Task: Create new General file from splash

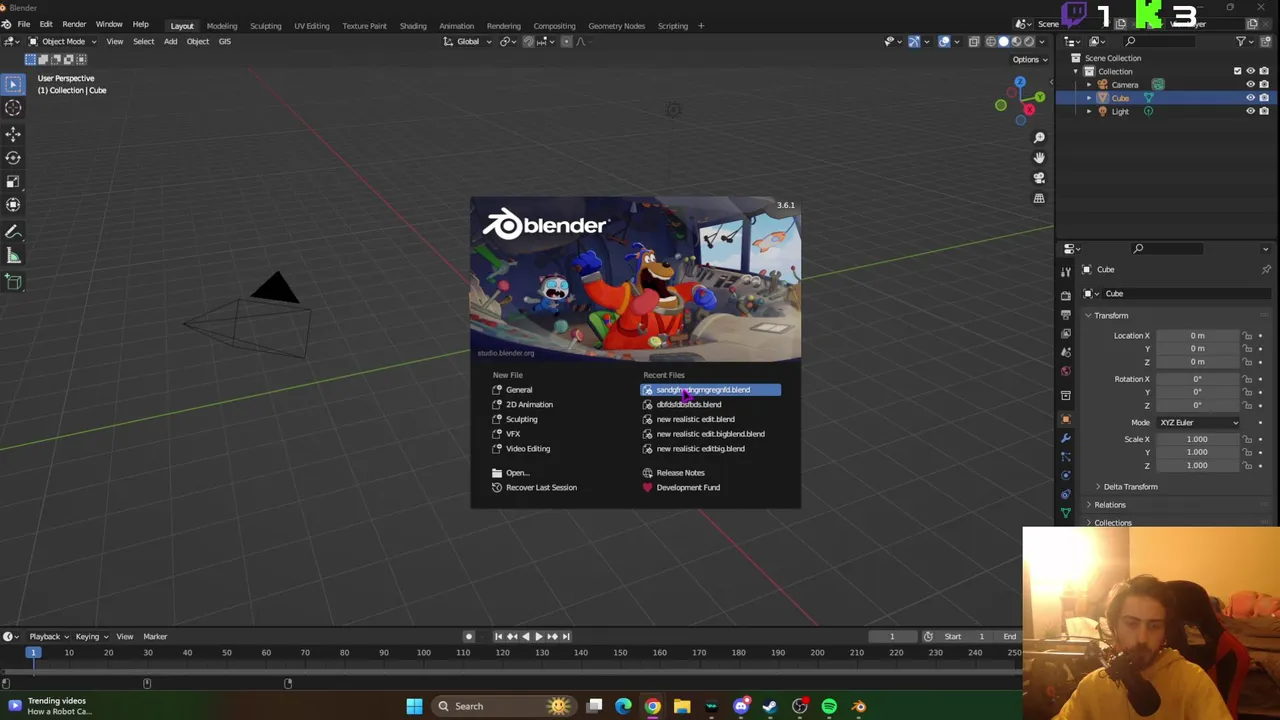Action: click(x=519, y=390)
